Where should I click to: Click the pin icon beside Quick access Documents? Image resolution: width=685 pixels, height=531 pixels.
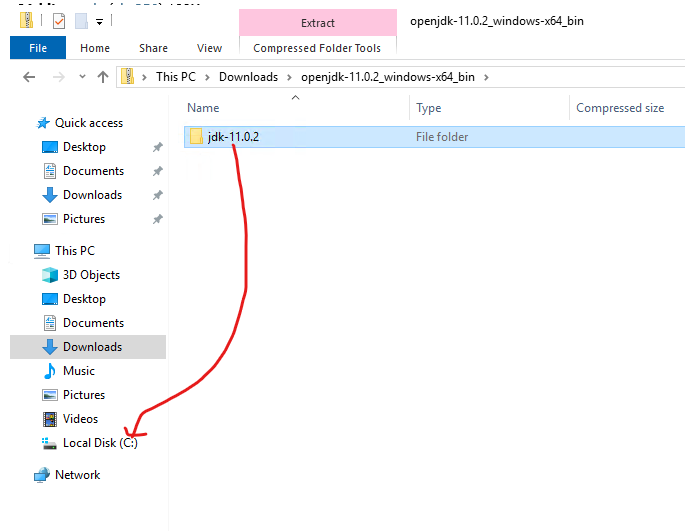[158, 171]
